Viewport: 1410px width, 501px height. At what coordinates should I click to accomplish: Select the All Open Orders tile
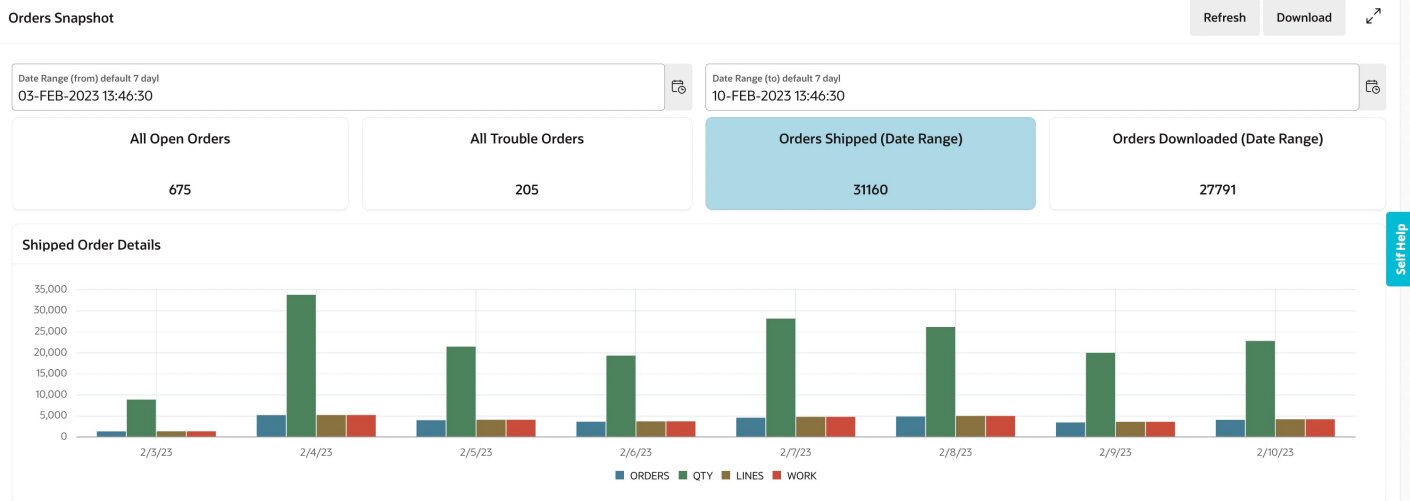click(180, 163)
